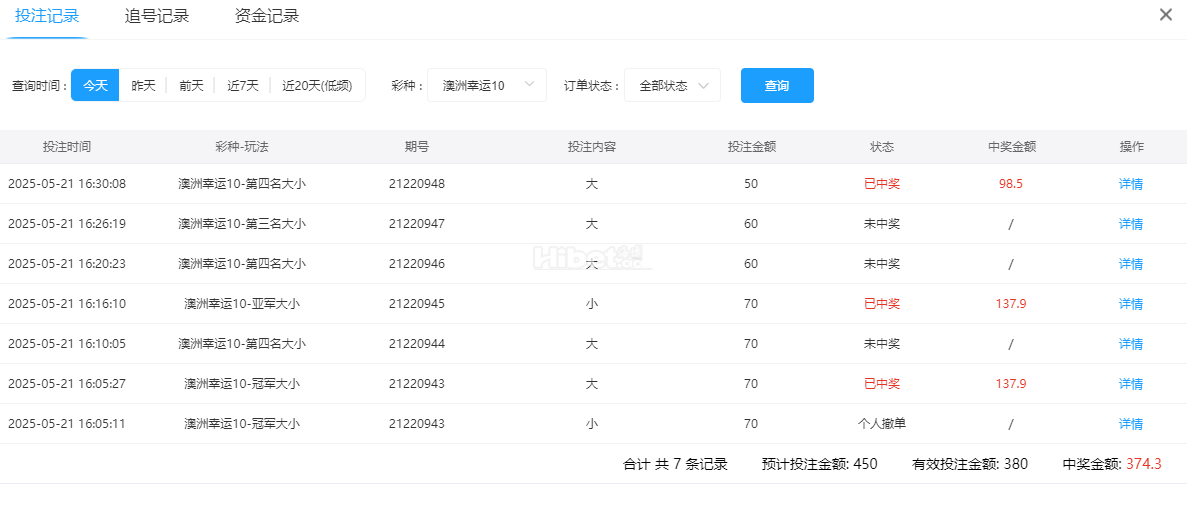
Task: Open the 全部状态 order status dropdown
Action: tap(672, 86)
